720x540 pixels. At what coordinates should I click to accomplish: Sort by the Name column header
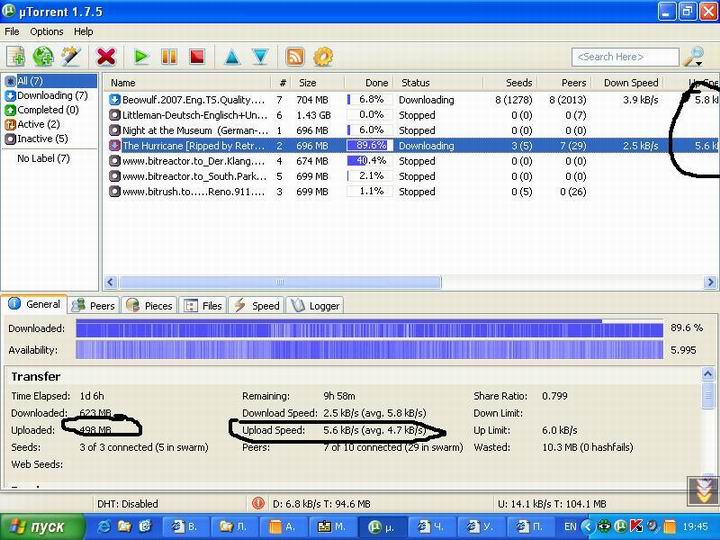pos(187,83)
